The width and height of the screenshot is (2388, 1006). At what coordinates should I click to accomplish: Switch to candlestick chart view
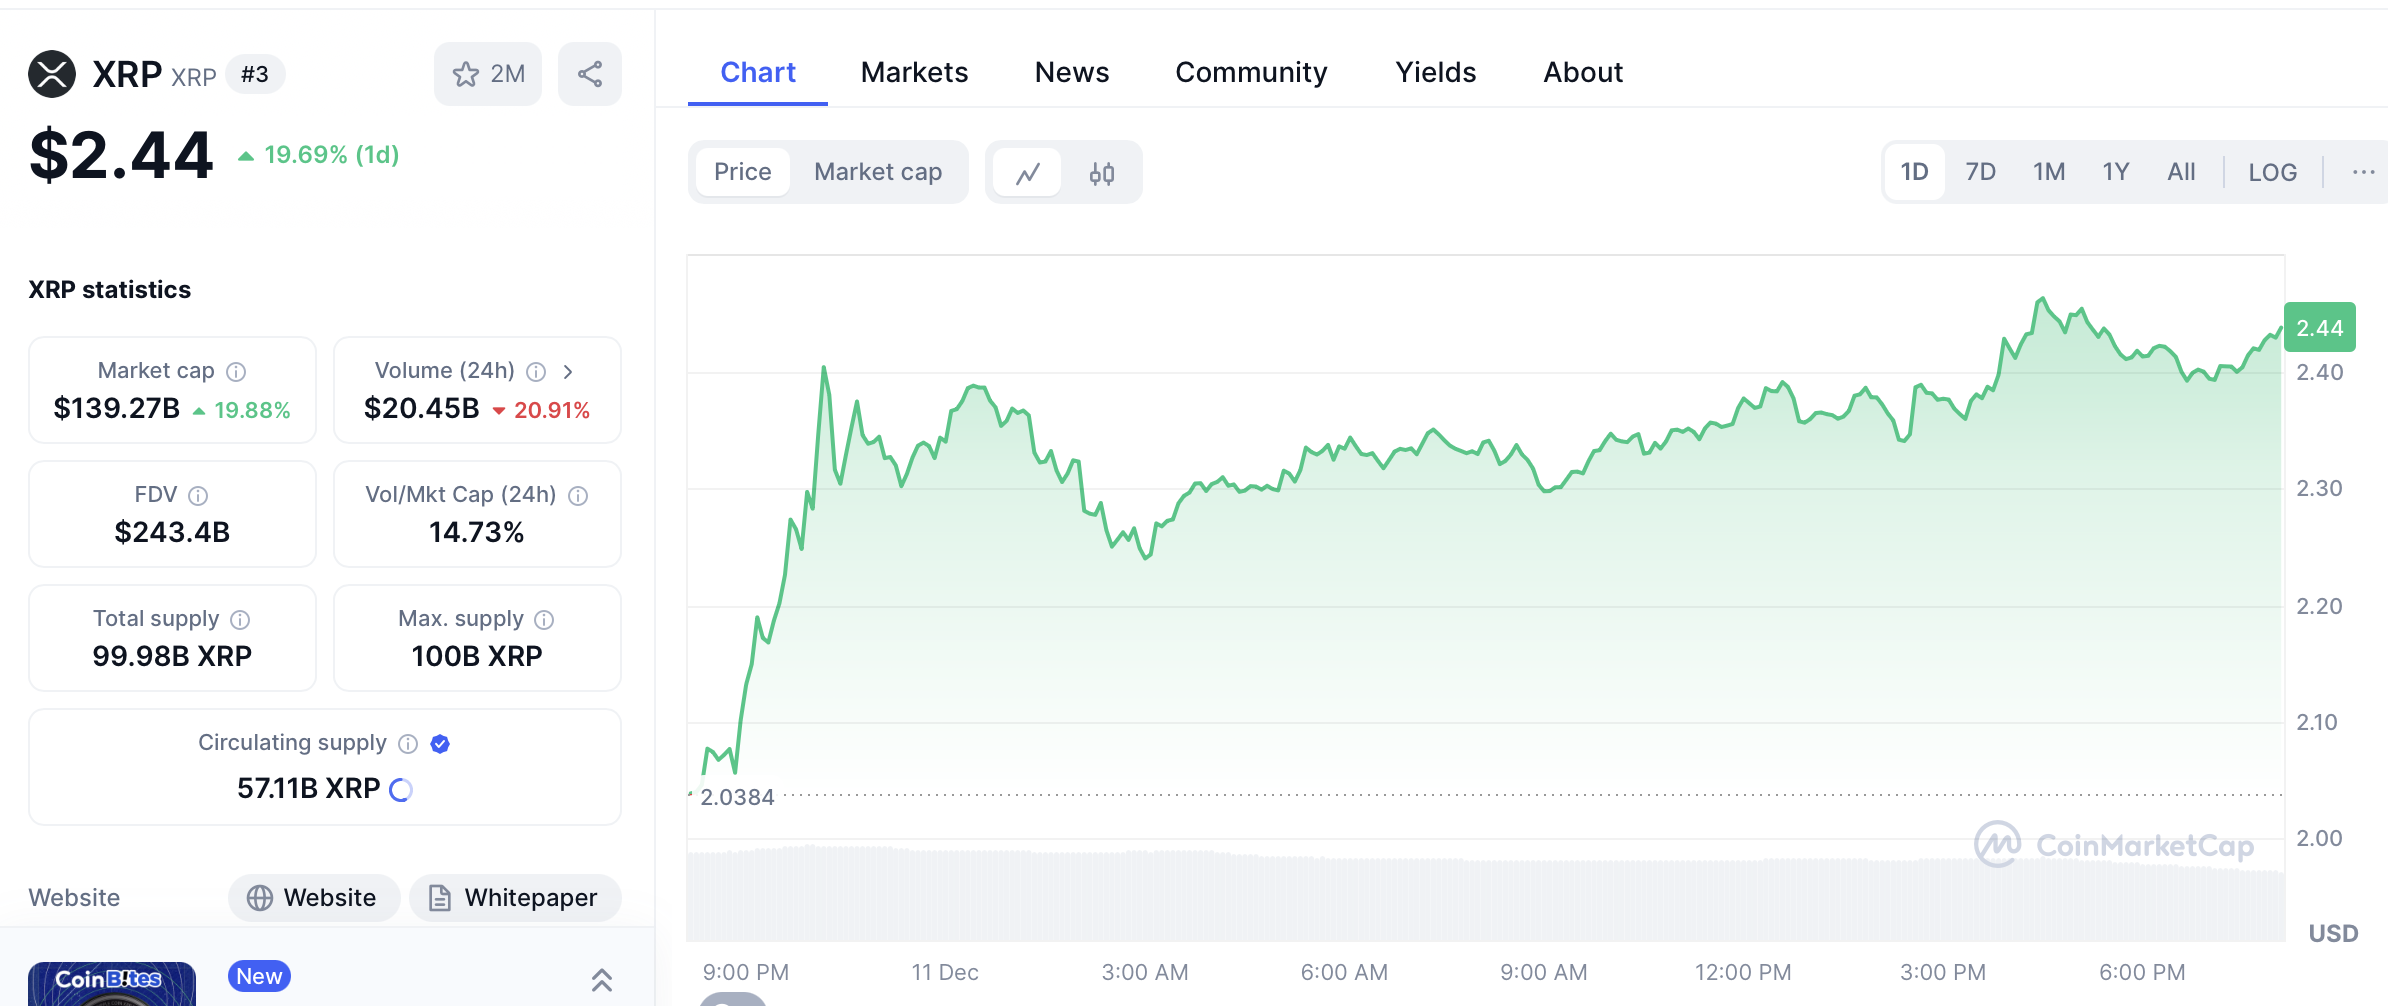coord(1101,173)
